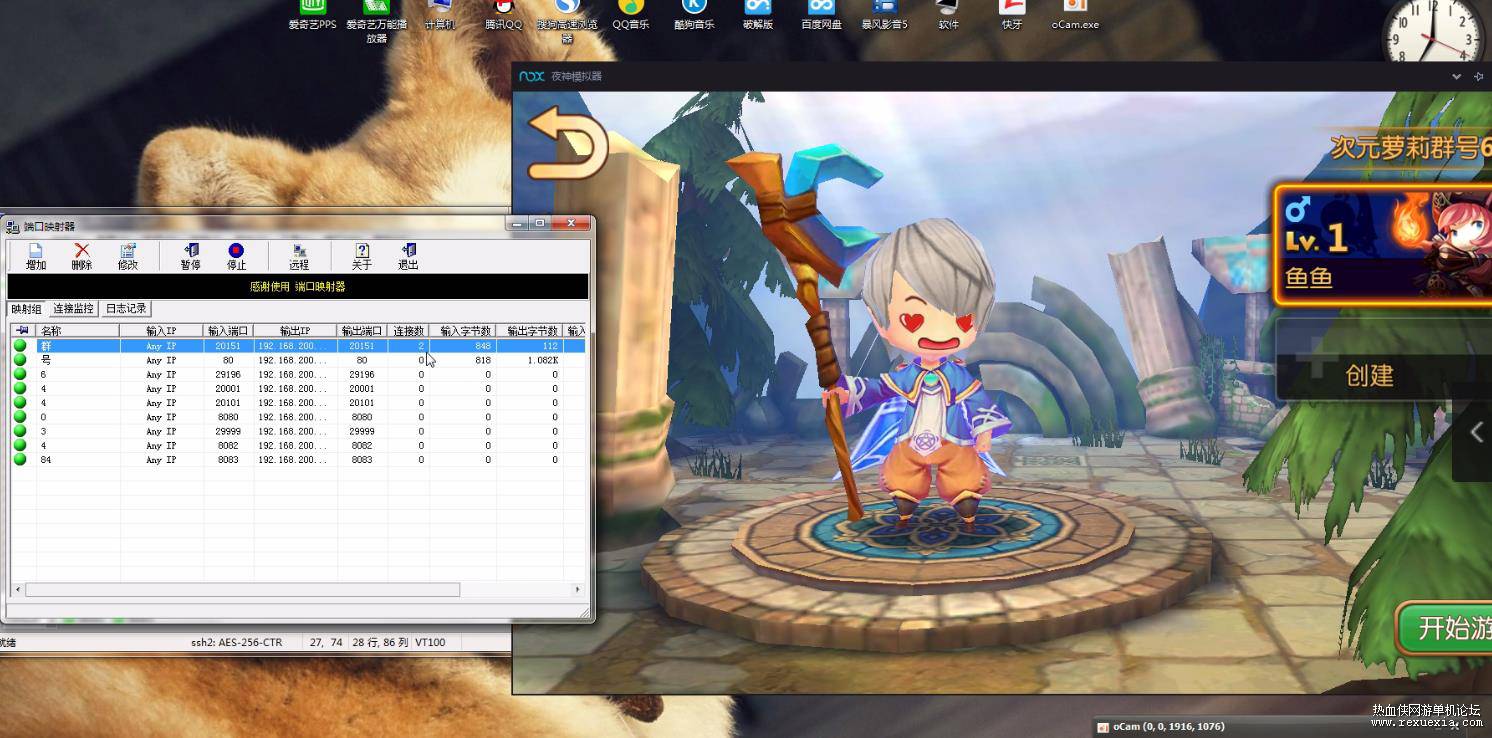Image resolution: width=1492 pixels, height=738 pixels.
Task: Open the 远程 (Remote) toolbar icon
Action: (298, 256)
